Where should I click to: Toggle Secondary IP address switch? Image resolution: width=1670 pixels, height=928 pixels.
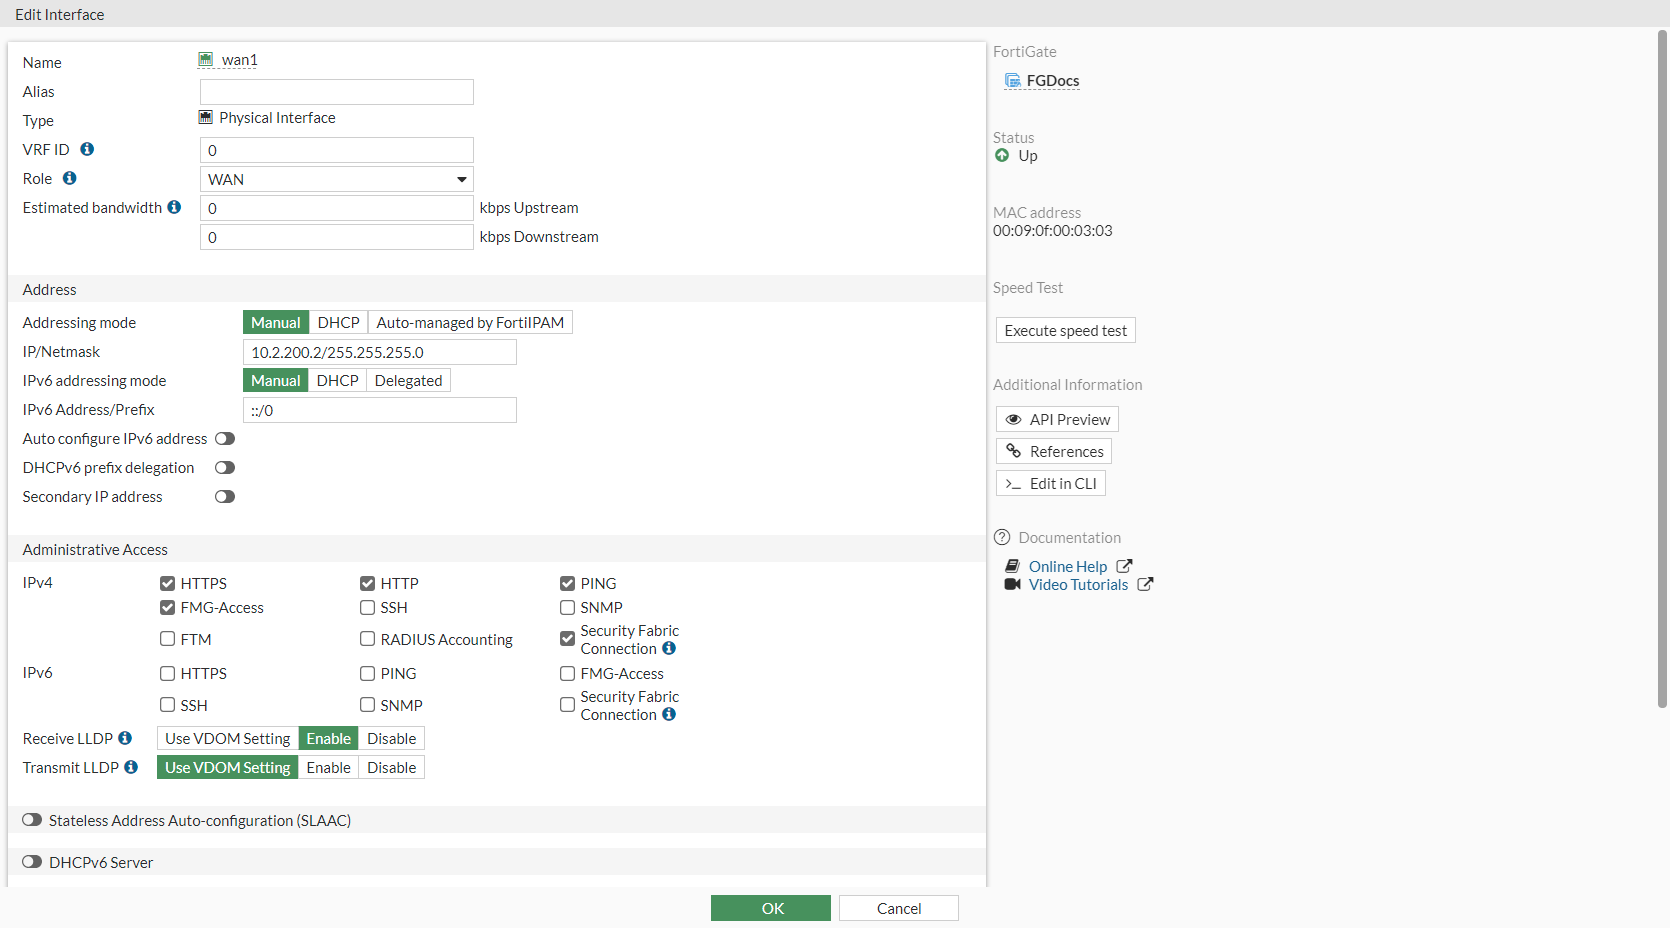point(225,497)
